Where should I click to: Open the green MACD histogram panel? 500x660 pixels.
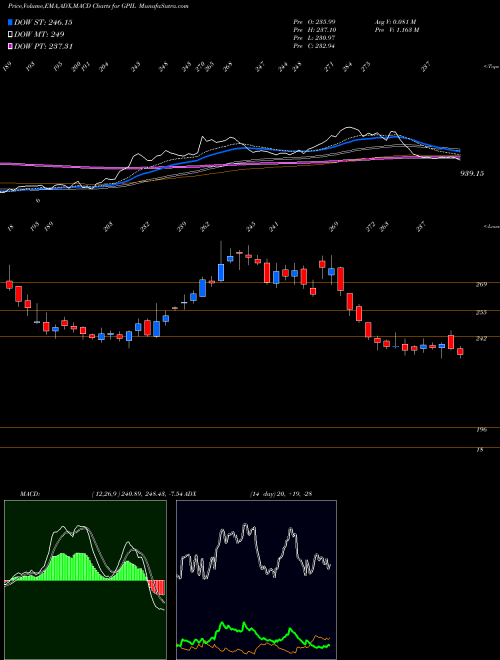pyautogui.click(x=85, y=580)
